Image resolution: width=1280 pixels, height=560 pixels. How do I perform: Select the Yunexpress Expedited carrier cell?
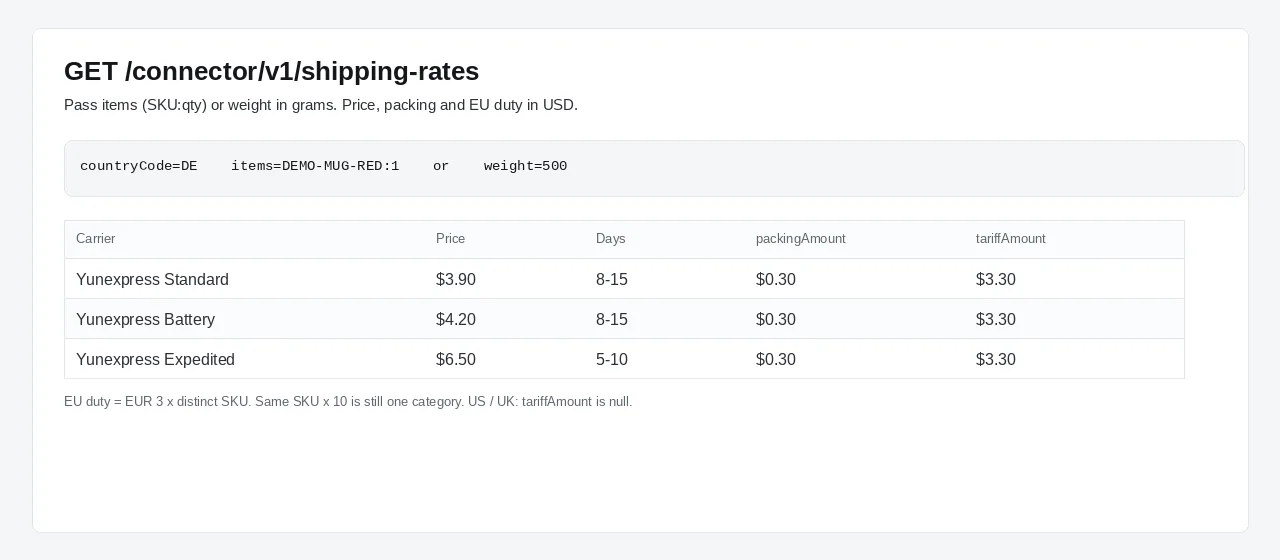coord(155,359)
